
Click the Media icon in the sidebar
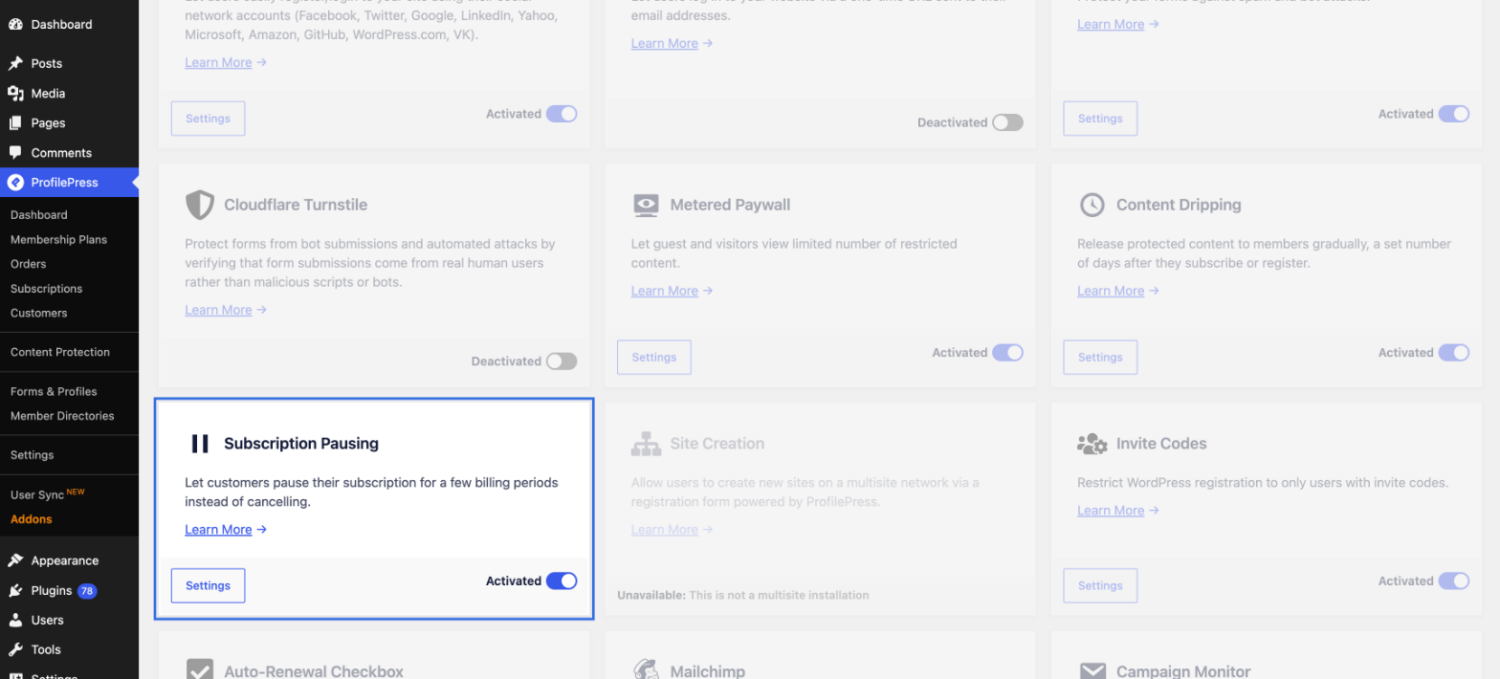pyautogui.click(x=15, y=93)
